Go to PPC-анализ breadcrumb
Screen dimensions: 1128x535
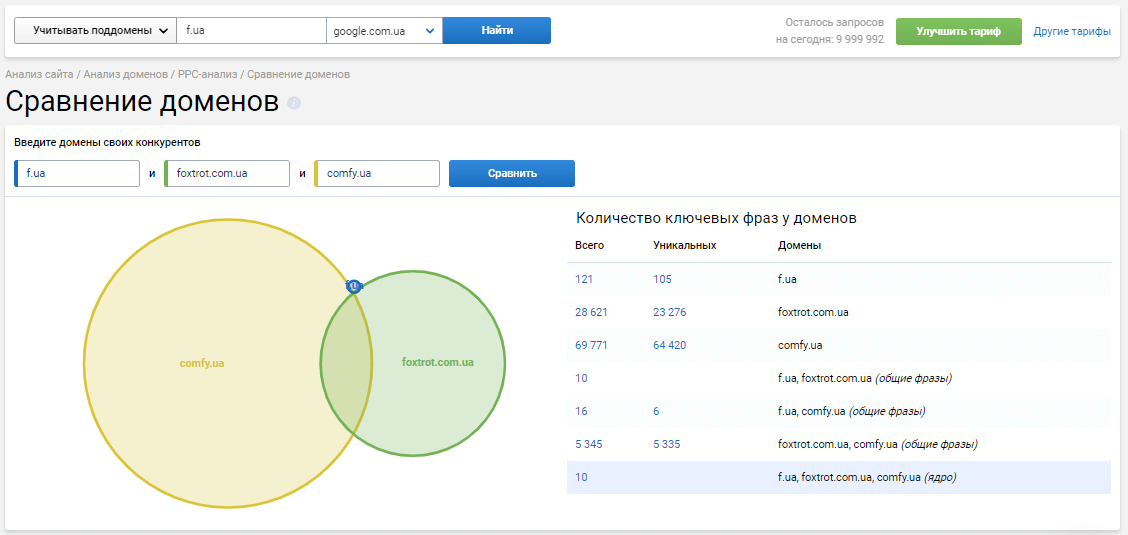(207, 74)
